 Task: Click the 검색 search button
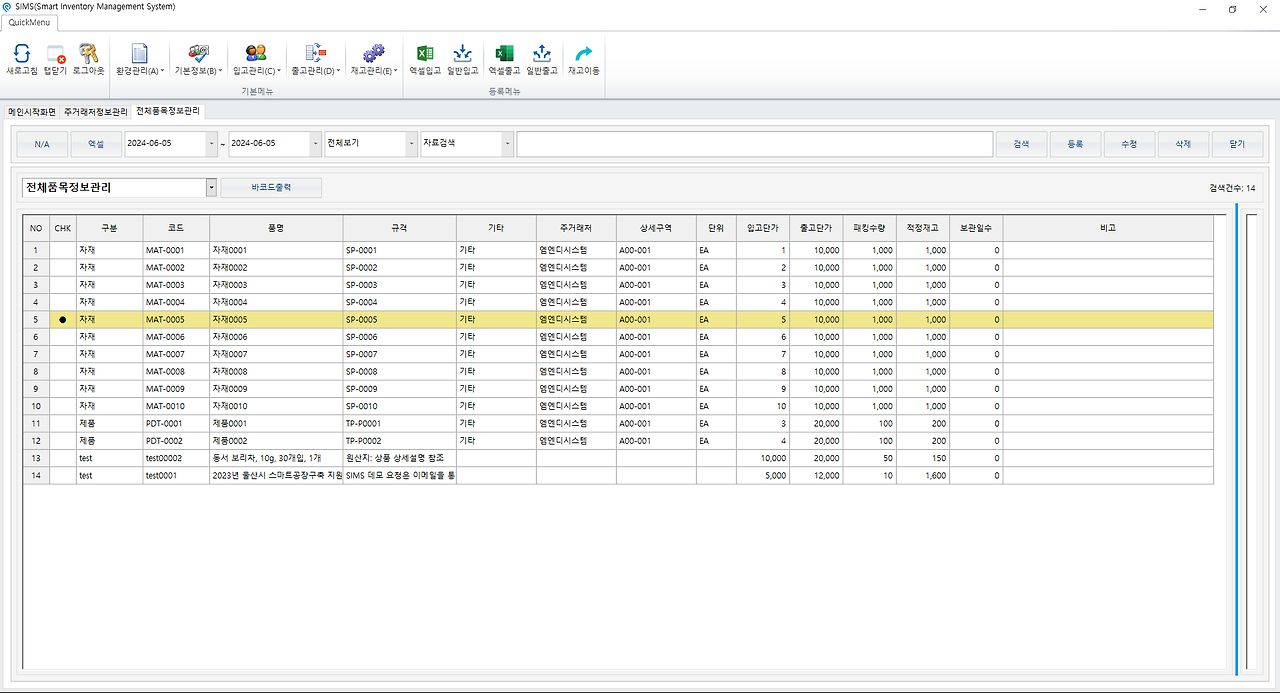[1021, 144]
